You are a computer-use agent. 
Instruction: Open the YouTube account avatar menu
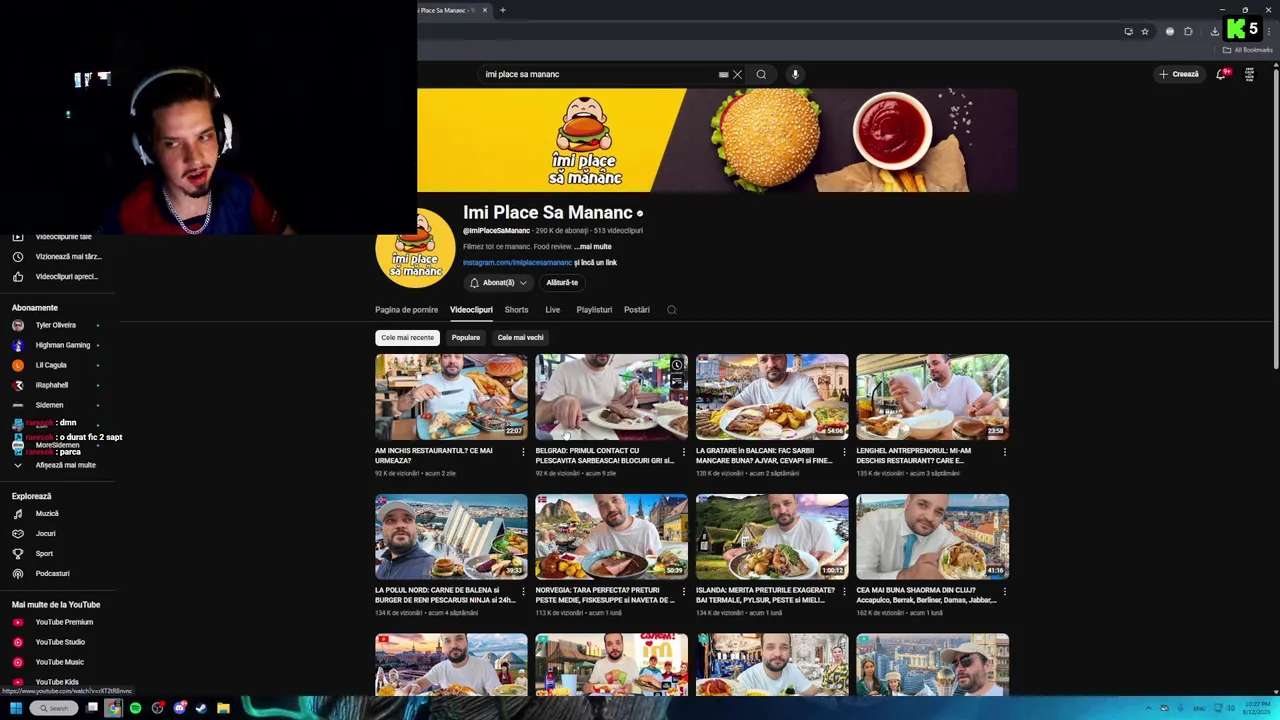pos(1249,74)
